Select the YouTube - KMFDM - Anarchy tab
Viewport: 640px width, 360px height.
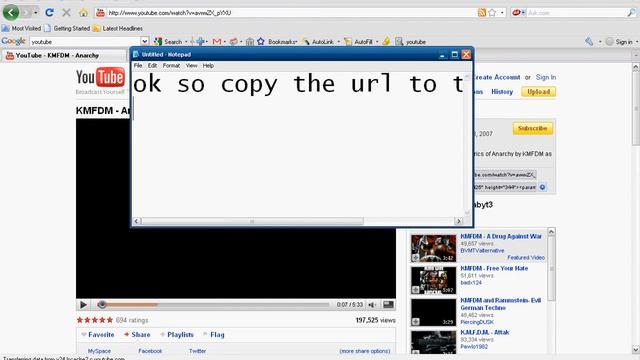coord(65,56)
